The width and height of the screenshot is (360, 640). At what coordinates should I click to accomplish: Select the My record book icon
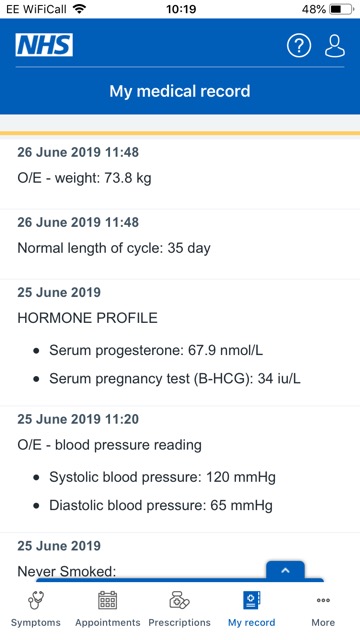click(251, 600)
